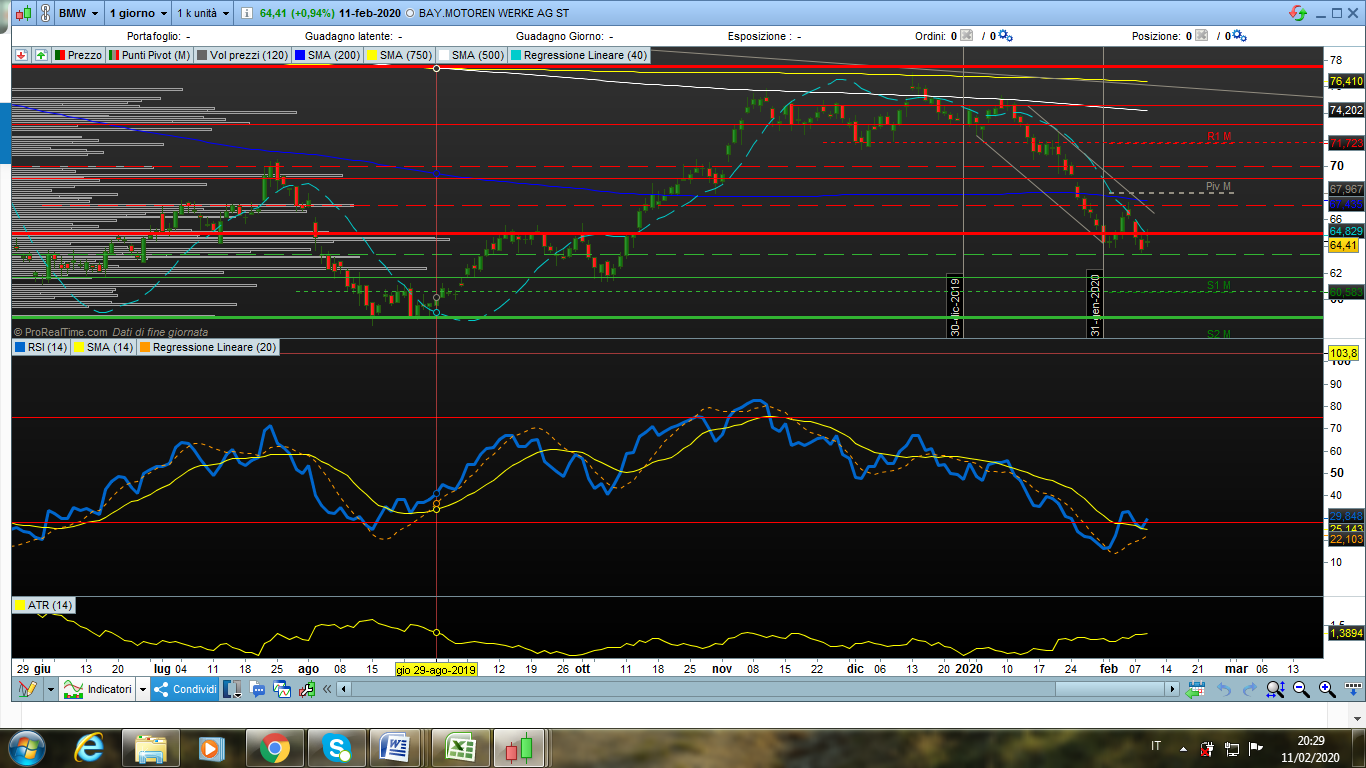1366x768 pixels.
Task: Open the BMW ticker dropdown
Action: pos(78,14)
